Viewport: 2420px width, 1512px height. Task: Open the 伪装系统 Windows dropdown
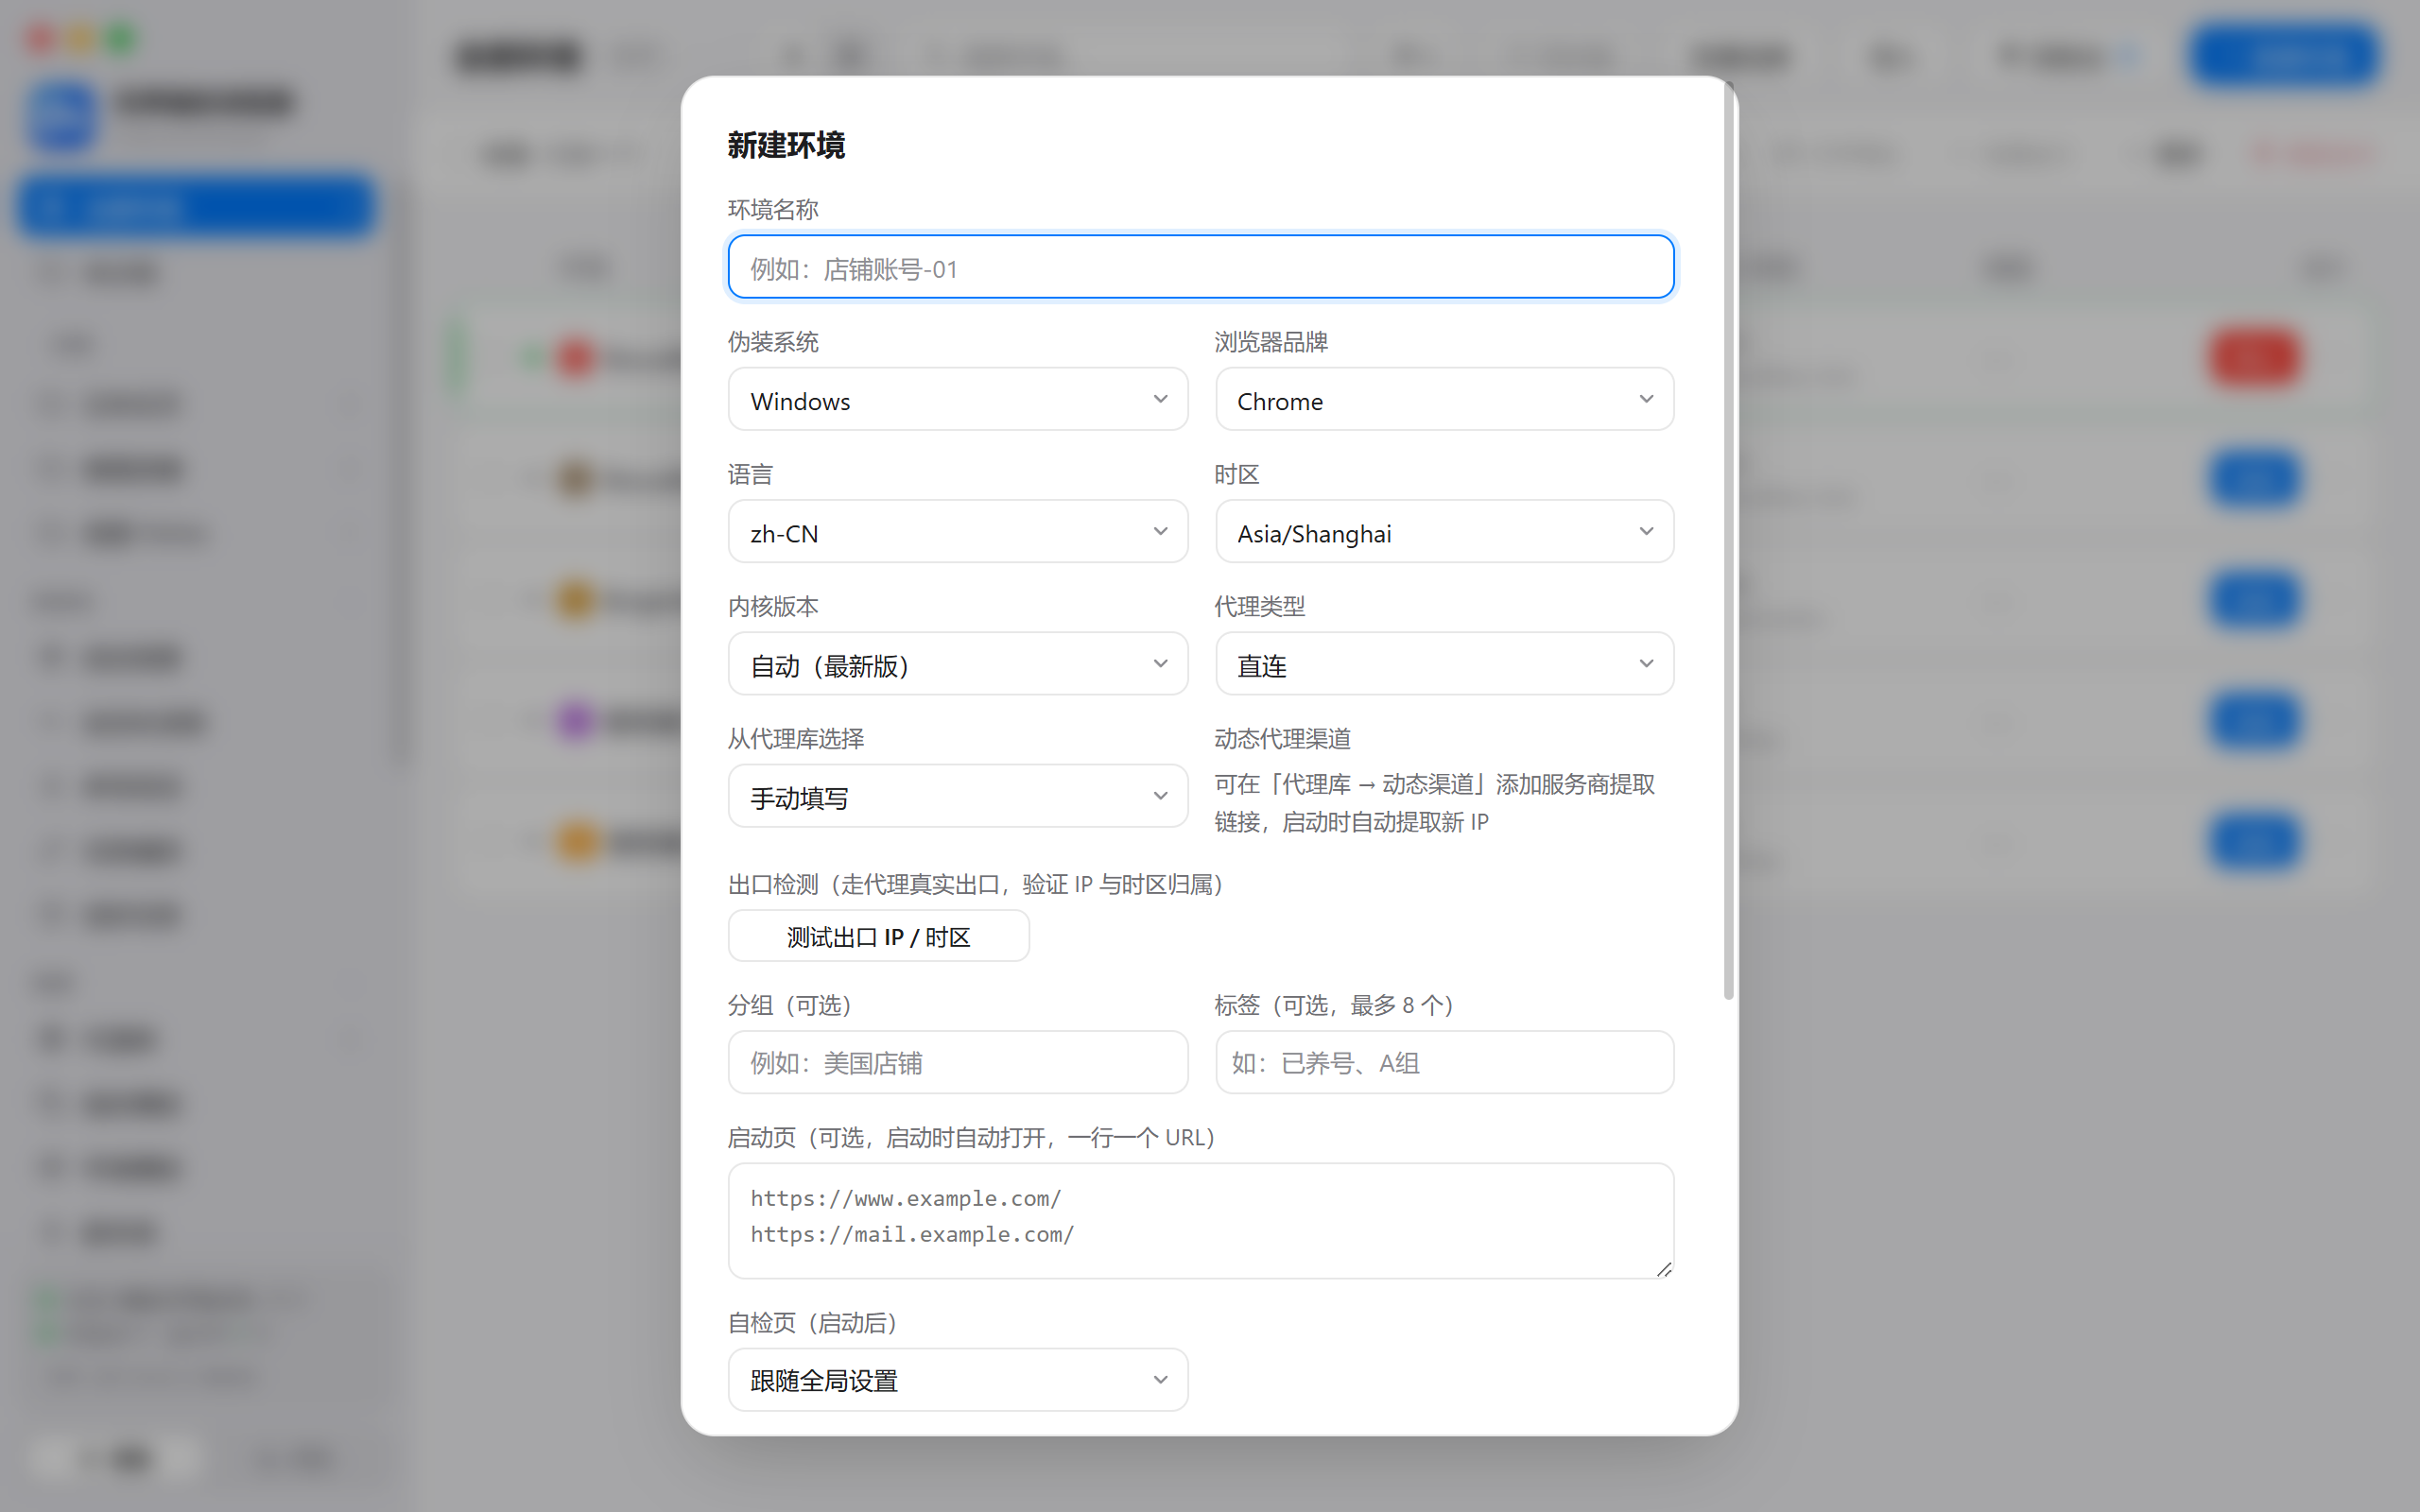[x=958, y=399]
